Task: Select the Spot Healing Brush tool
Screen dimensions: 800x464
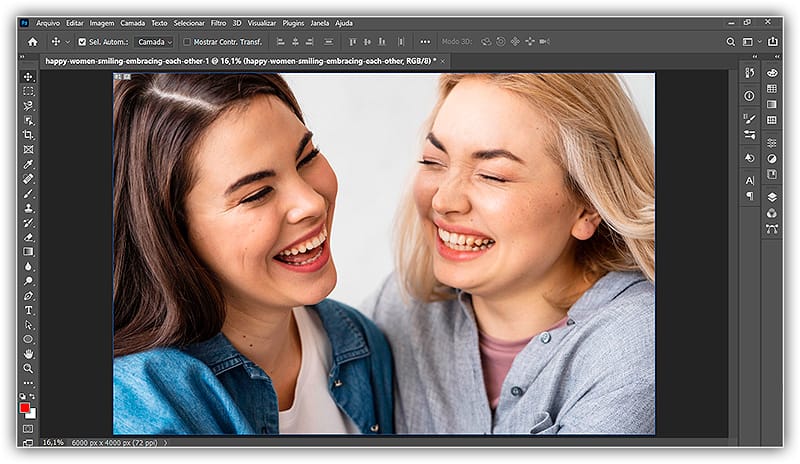Action: [x=28, y=179]
